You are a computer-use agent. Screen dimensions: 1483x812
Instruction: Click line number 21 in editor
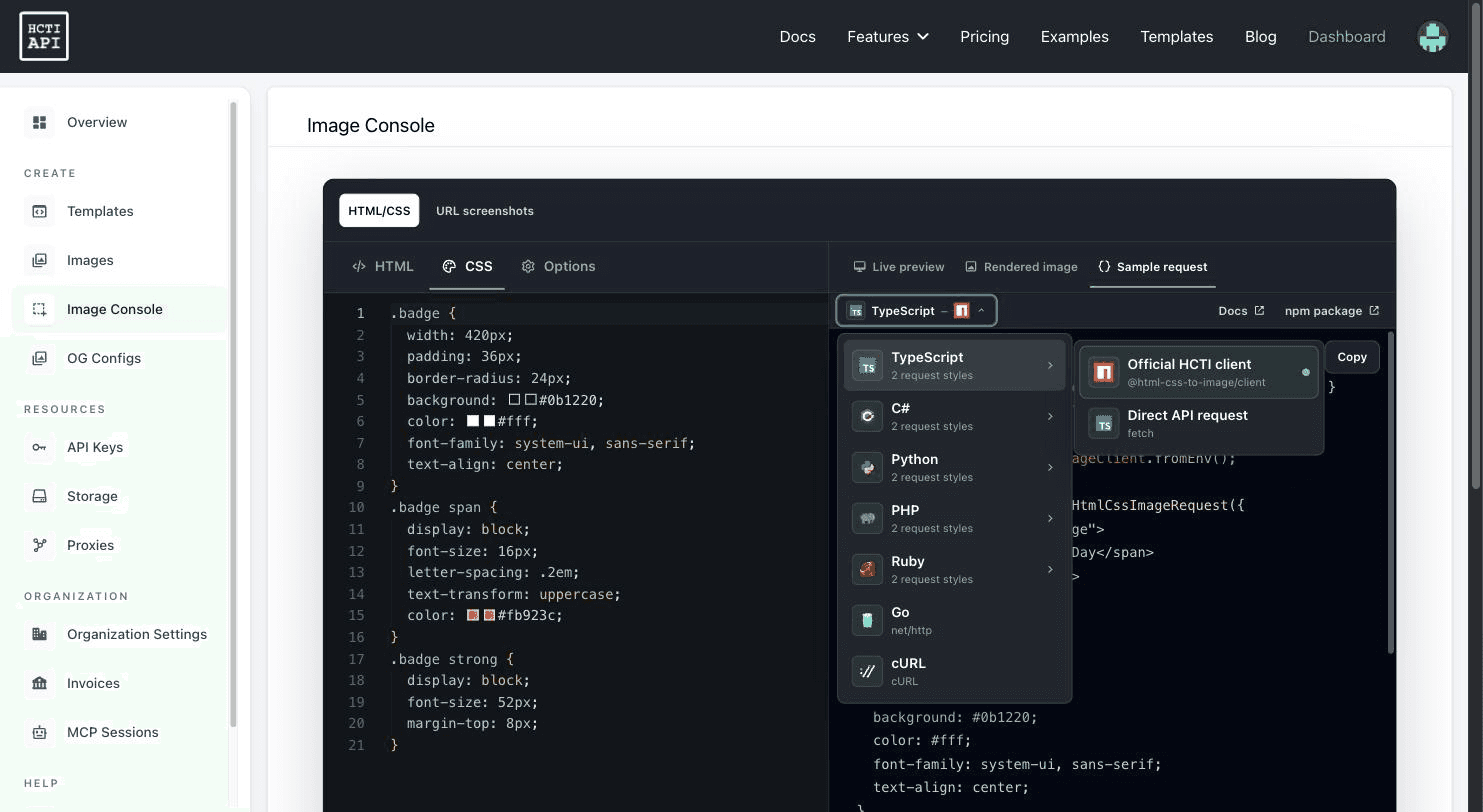pos(356,745)
